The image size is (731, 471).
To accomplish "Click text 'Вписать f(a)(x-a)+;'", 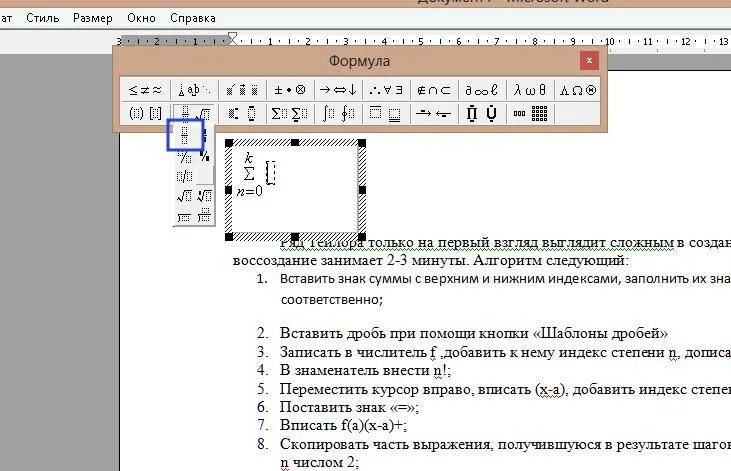I will coord(344,425).
